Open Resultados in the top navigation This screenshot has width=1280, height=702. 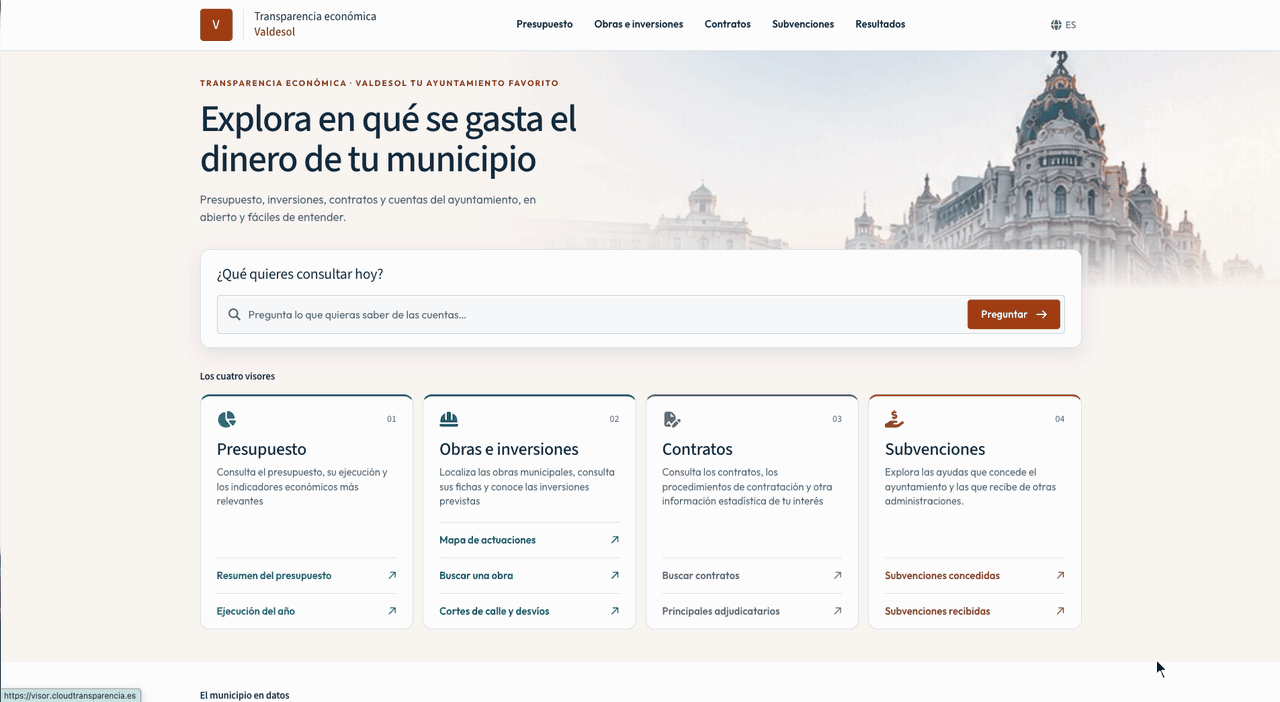880,25
